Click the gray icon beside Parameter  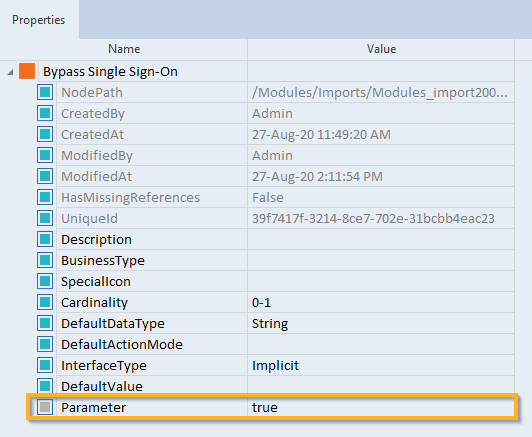point(45,407)
